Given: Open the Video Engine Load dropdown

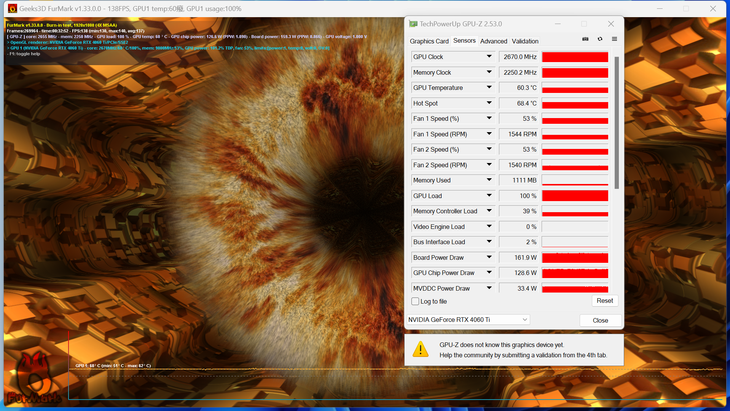Looking at the screenshot, I should click(489, 227).
